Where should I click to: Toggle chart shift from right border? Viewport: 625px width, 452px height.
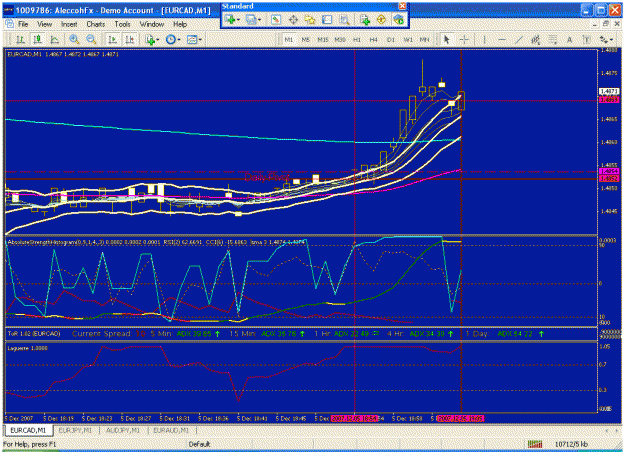(x=130, y=39)
